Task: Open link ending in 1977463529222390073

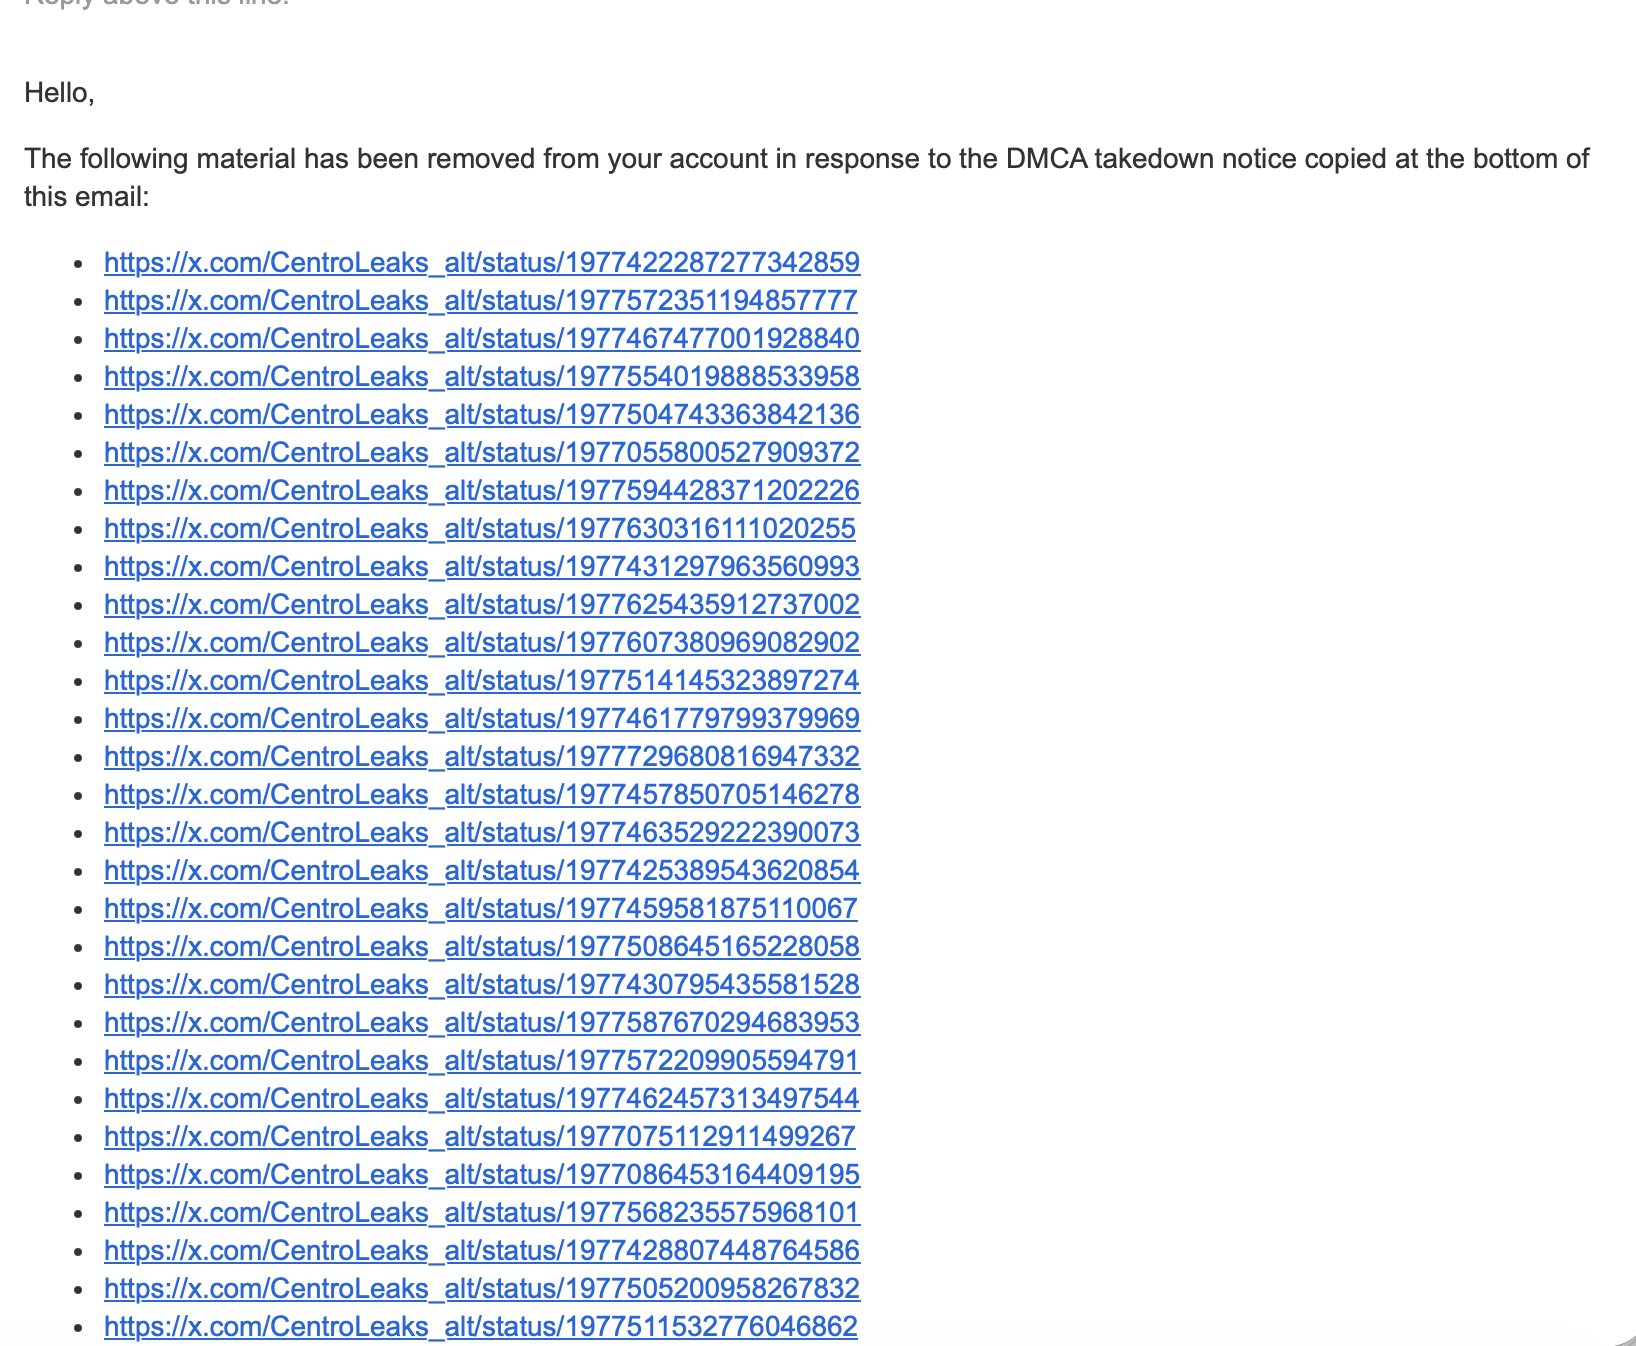Action: [x=482, y=833]
